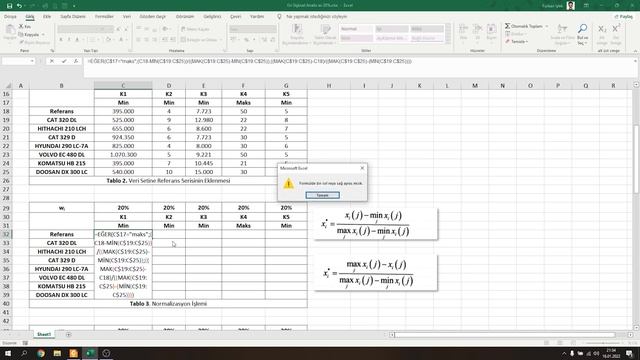Click the 1.070.300 cell for VOLVO
The height and width of the screenshot is (360, 640).
point(123,155)
